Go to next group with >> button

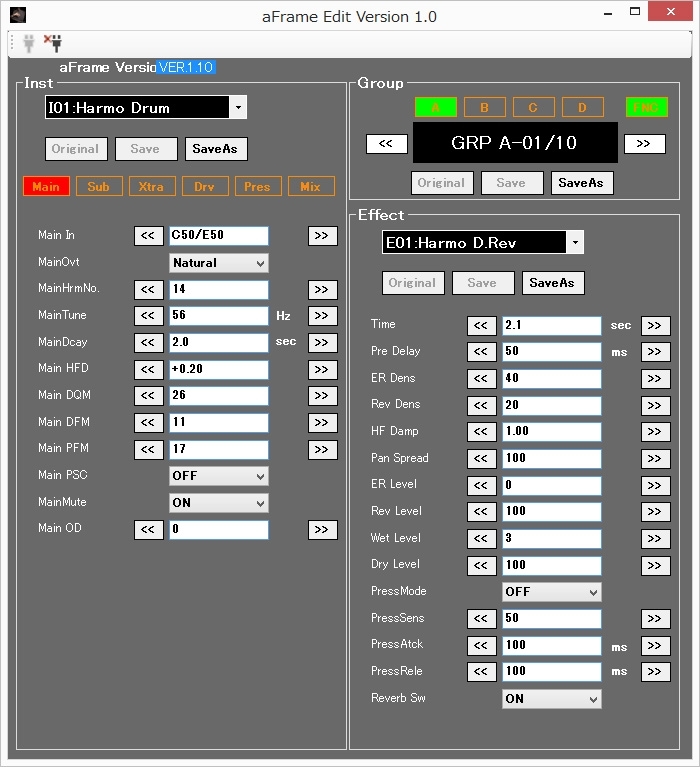pyautogui.click(x=644, y=144)
